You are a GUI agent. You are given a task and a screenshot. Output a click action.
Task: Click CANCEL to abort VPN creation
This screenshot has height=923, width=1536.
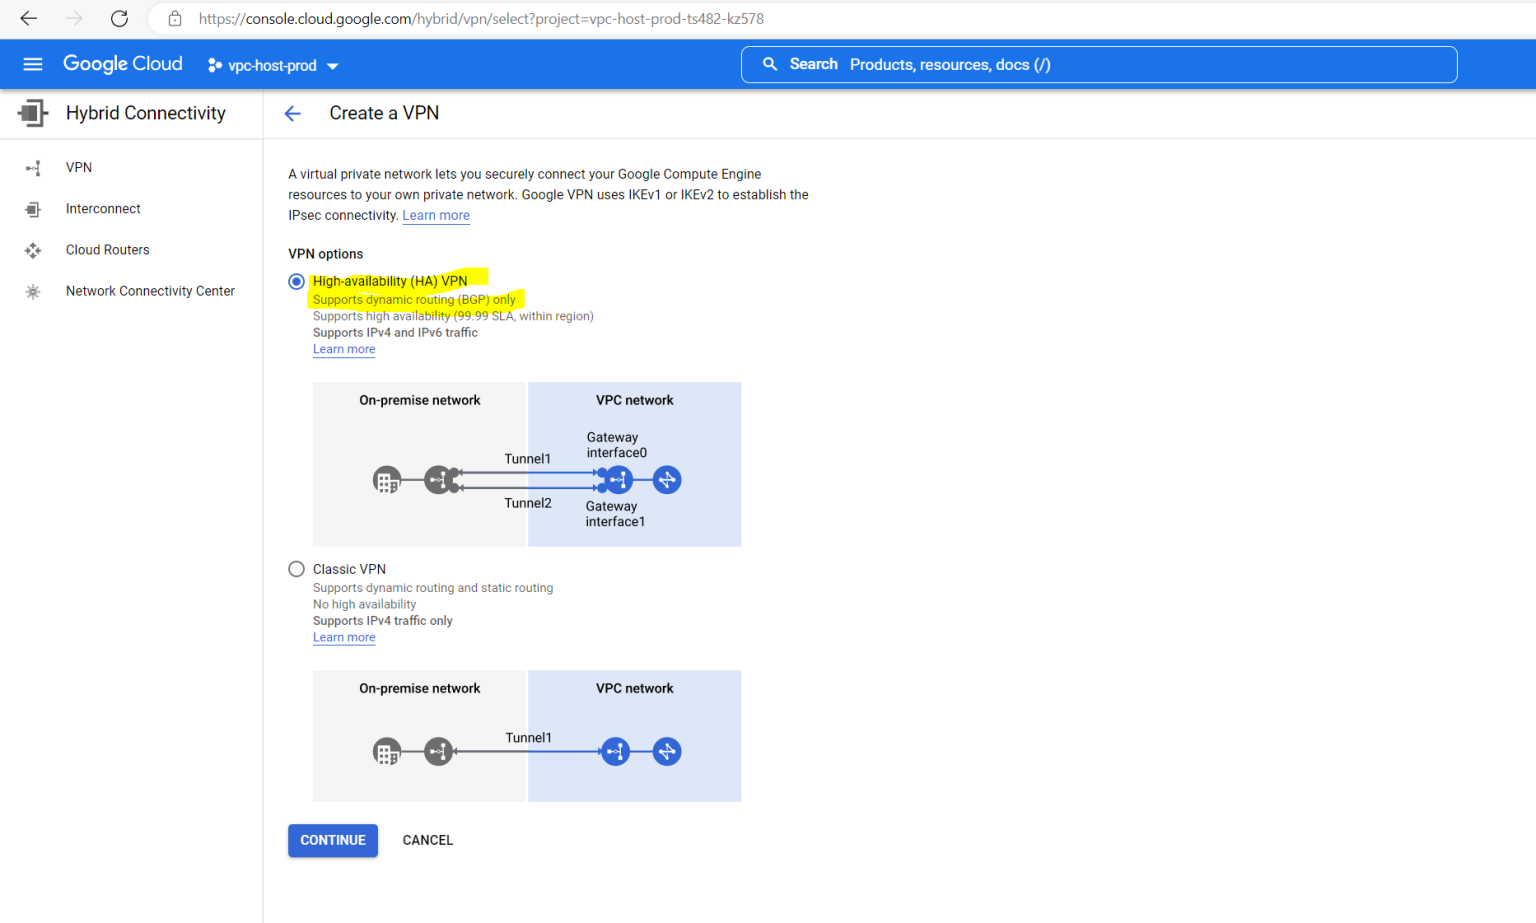click(427, 840)
